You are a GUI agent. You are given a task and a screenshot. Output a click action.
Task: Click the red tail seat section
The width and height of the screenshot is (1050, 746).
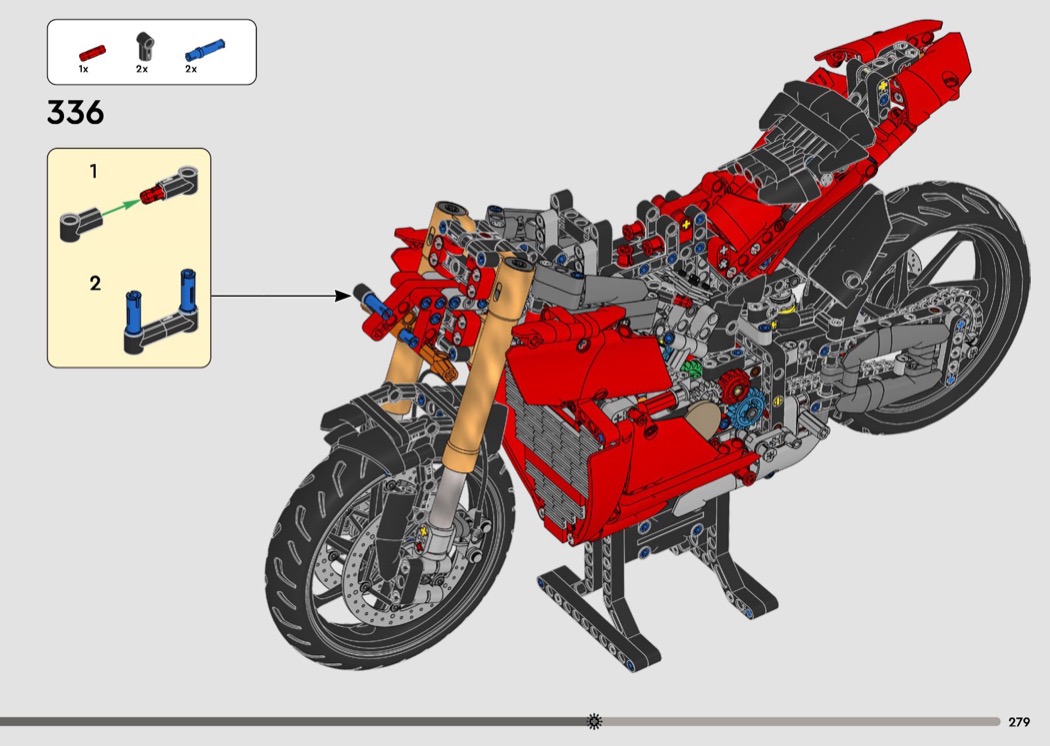coord(900,70)
